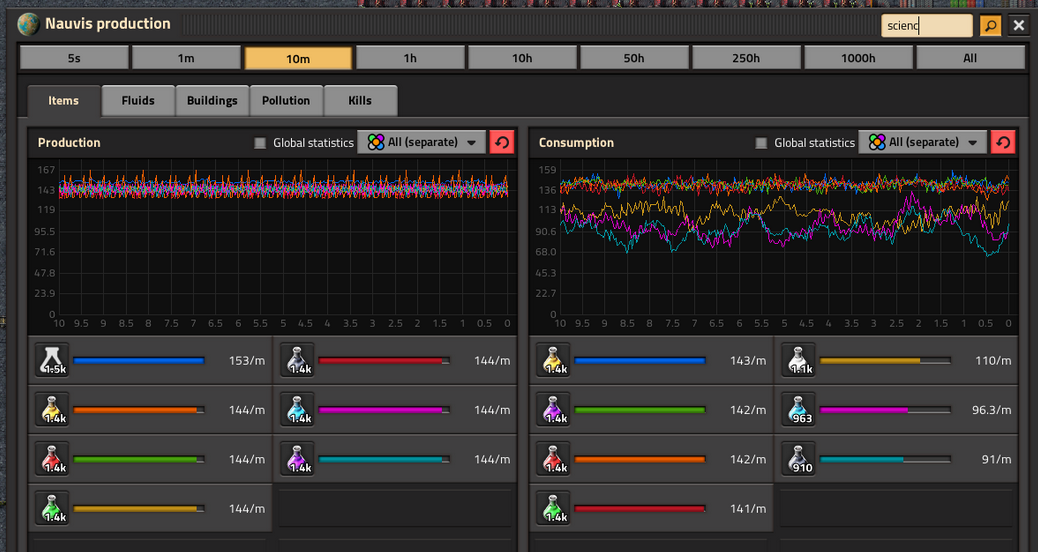
Task: Reset the Consumption panel with red arrow button
Action: pyautogui.click(x=1003, y=142)
